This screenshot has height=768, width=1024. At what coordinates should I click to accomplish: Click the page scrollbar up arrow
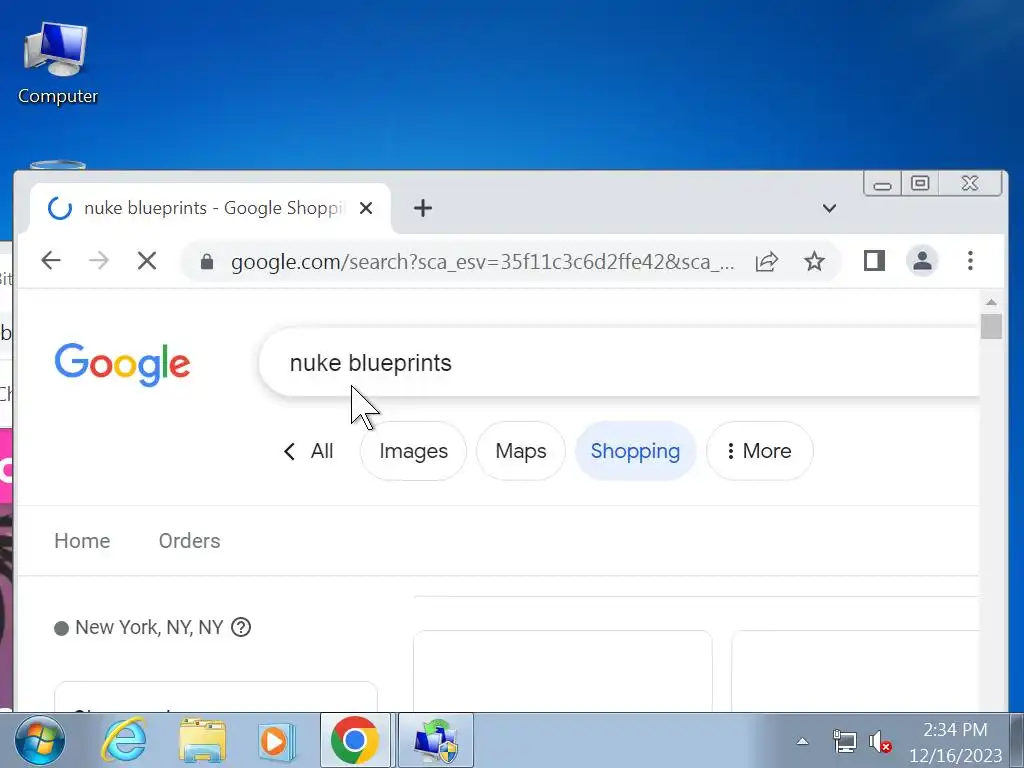pyautogui.click(x=991, y=302)
